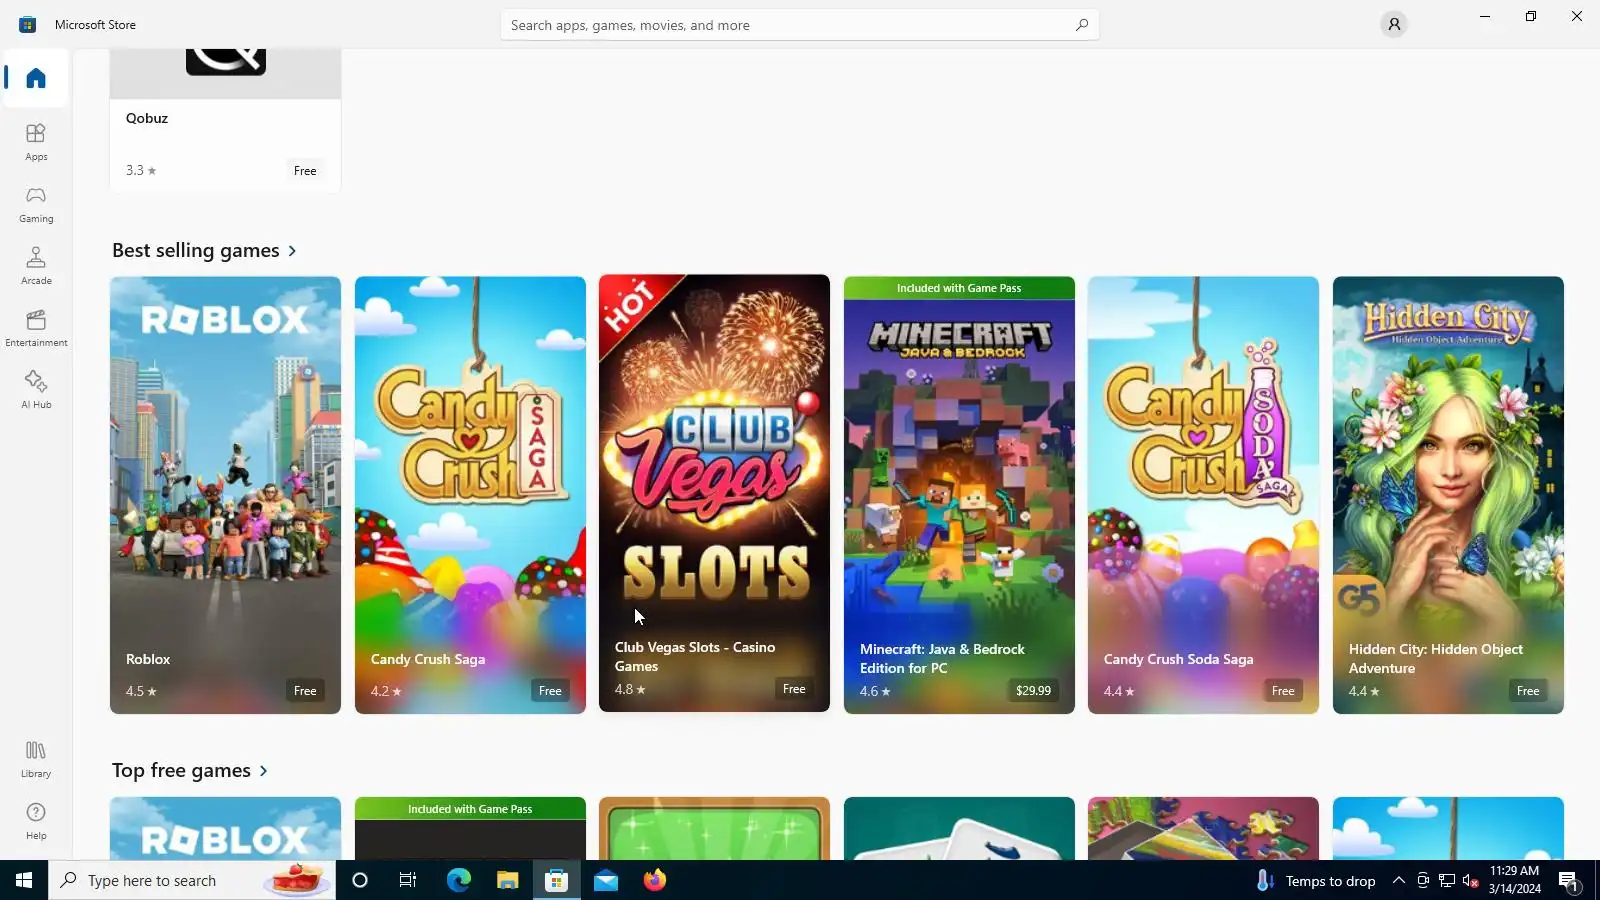Open Club Vegas Slots game card
The width and height of the screenshot is (1600, 900).
[714, 493]
